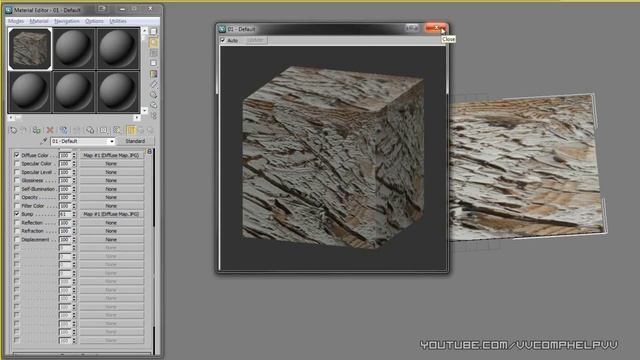Enable the Filter Color map checkbox
This screenshot has height=360, width=640.
click(17, 206)
